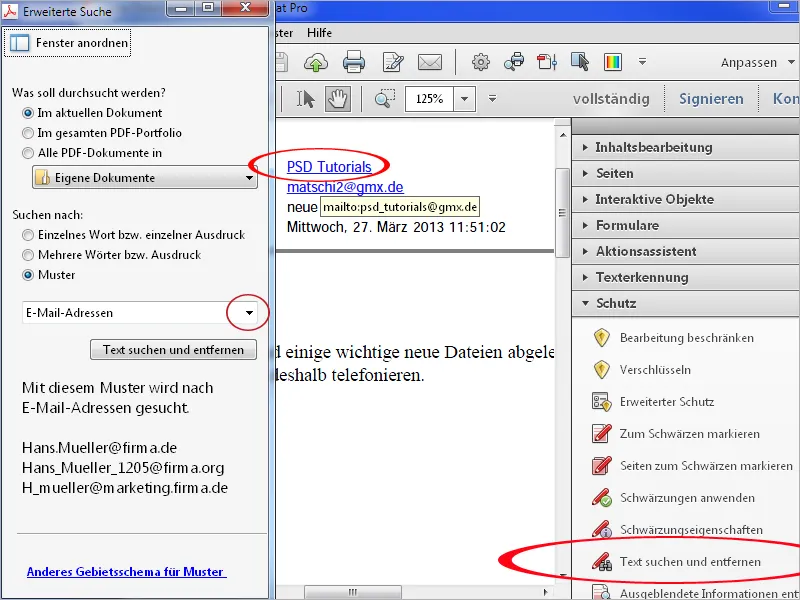Viewport: 800px width, 600px height.
Task: Open the 125% zoom level dropdown
Action: tap(464, 98)
